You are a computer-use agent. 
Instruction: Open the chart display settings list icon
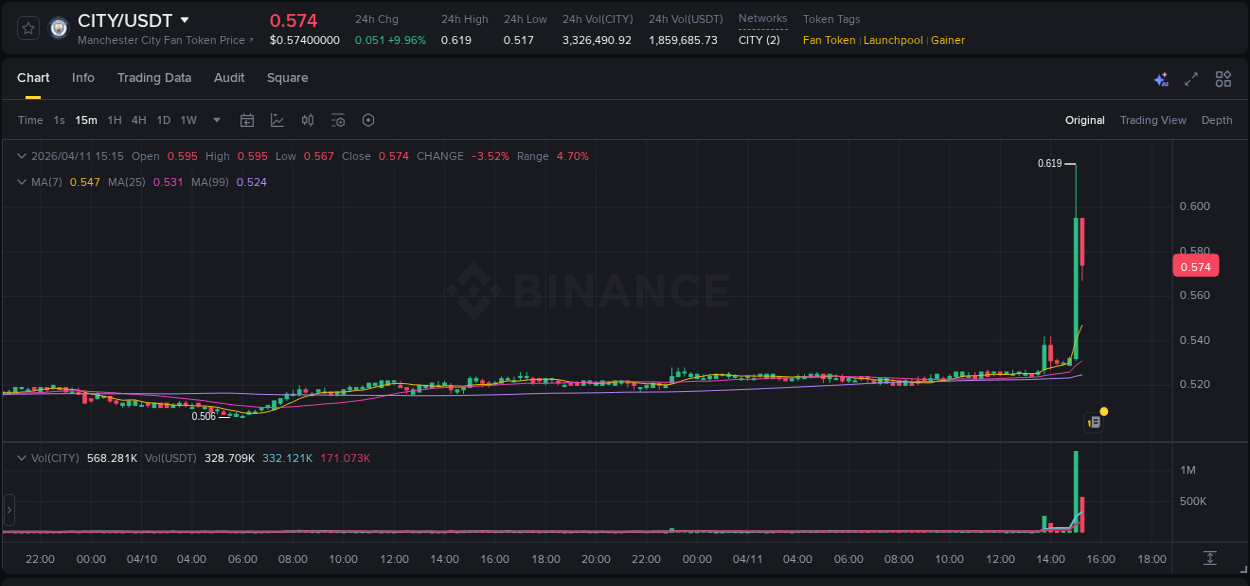tap(338, 120)
